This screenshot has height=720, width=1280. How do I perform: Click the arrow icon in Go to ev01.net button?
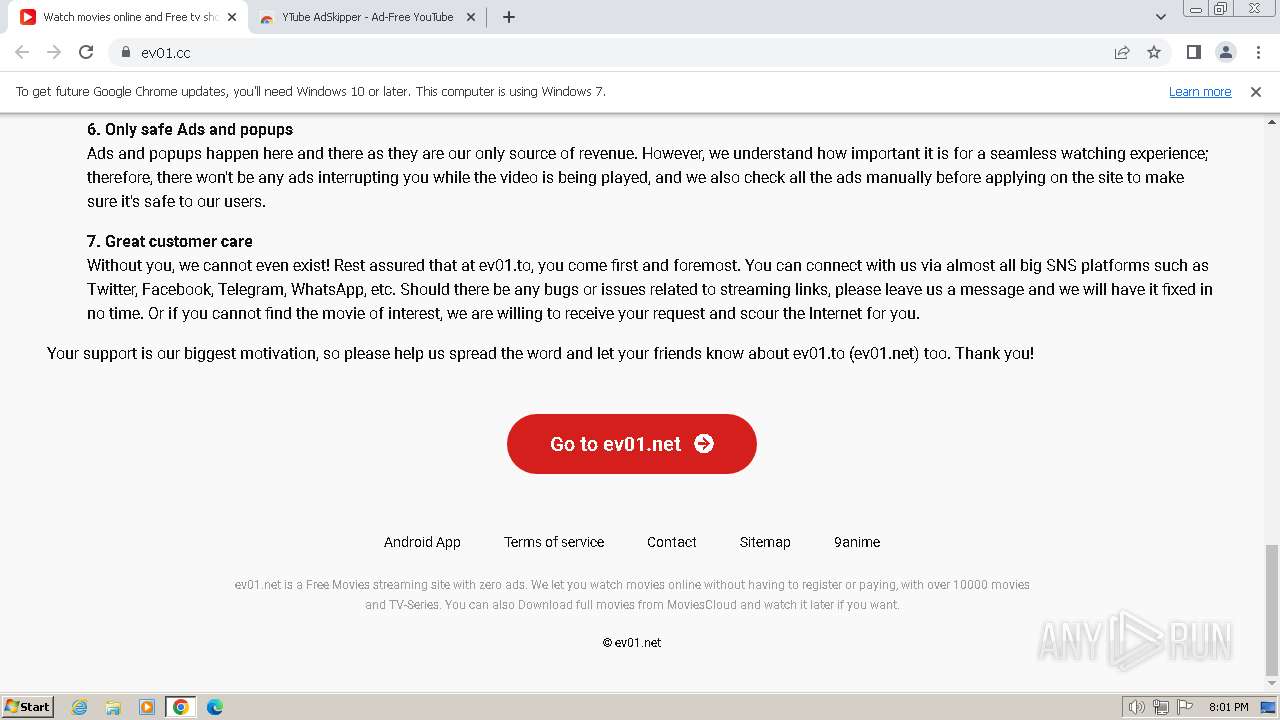704,444
